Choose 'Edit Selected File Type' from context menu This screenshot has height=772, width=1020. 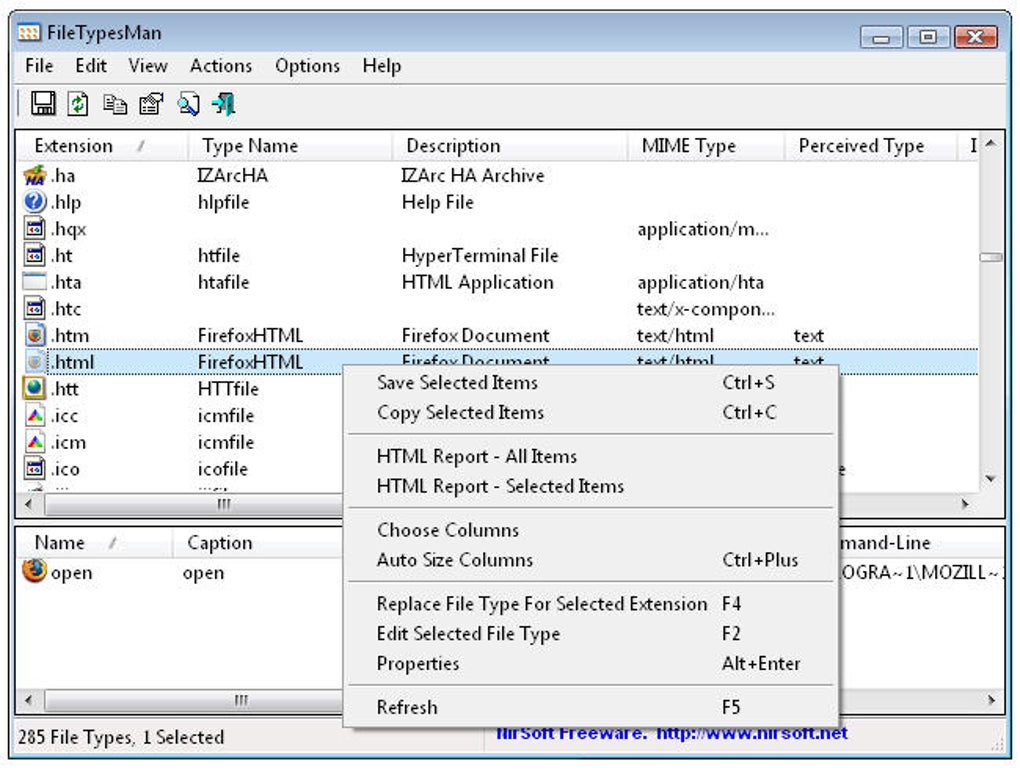click(x=468, y=634)
